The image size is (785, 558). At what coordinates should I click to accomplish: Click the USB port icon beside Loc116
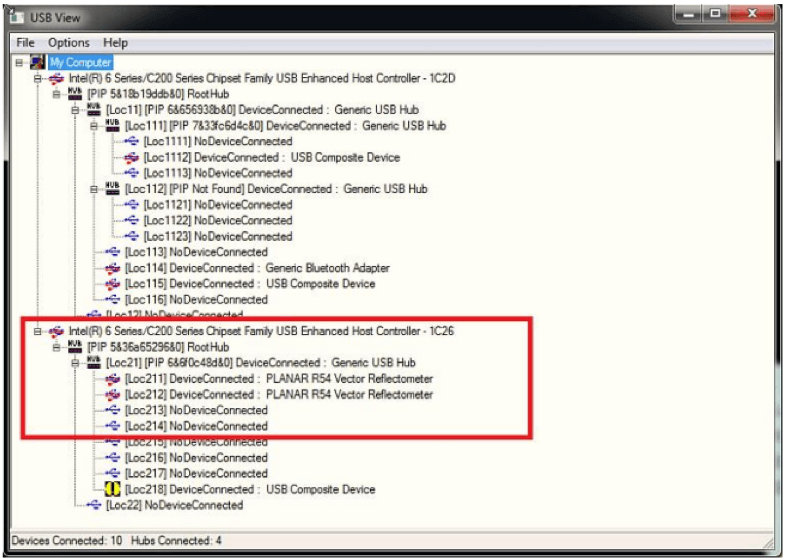[113, 300]
